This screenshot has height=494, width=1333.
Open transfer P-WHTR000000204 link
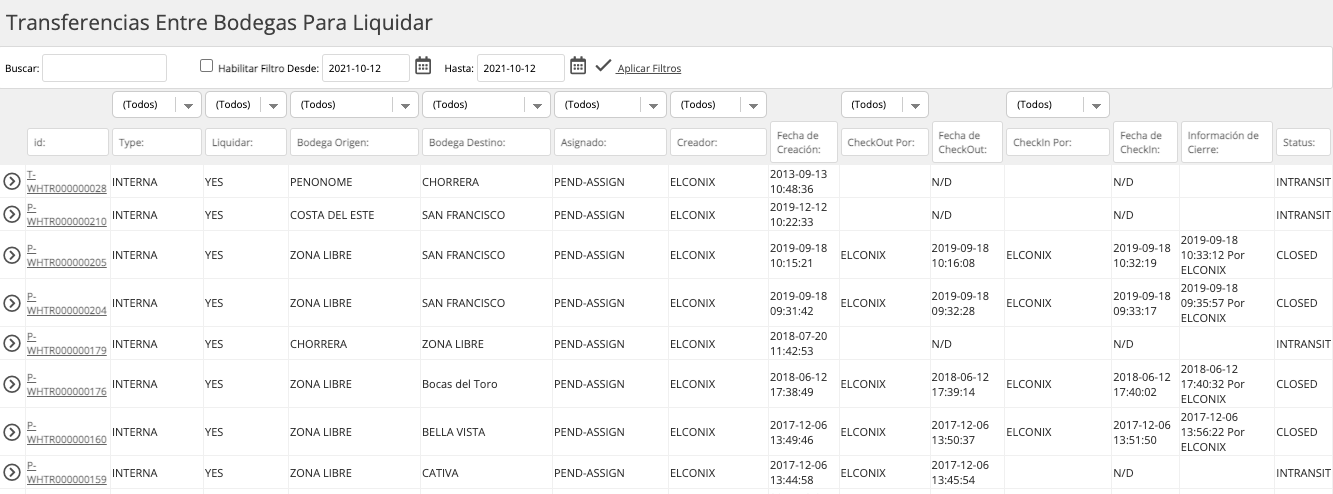pyautogui.click(x=66, y=303)
